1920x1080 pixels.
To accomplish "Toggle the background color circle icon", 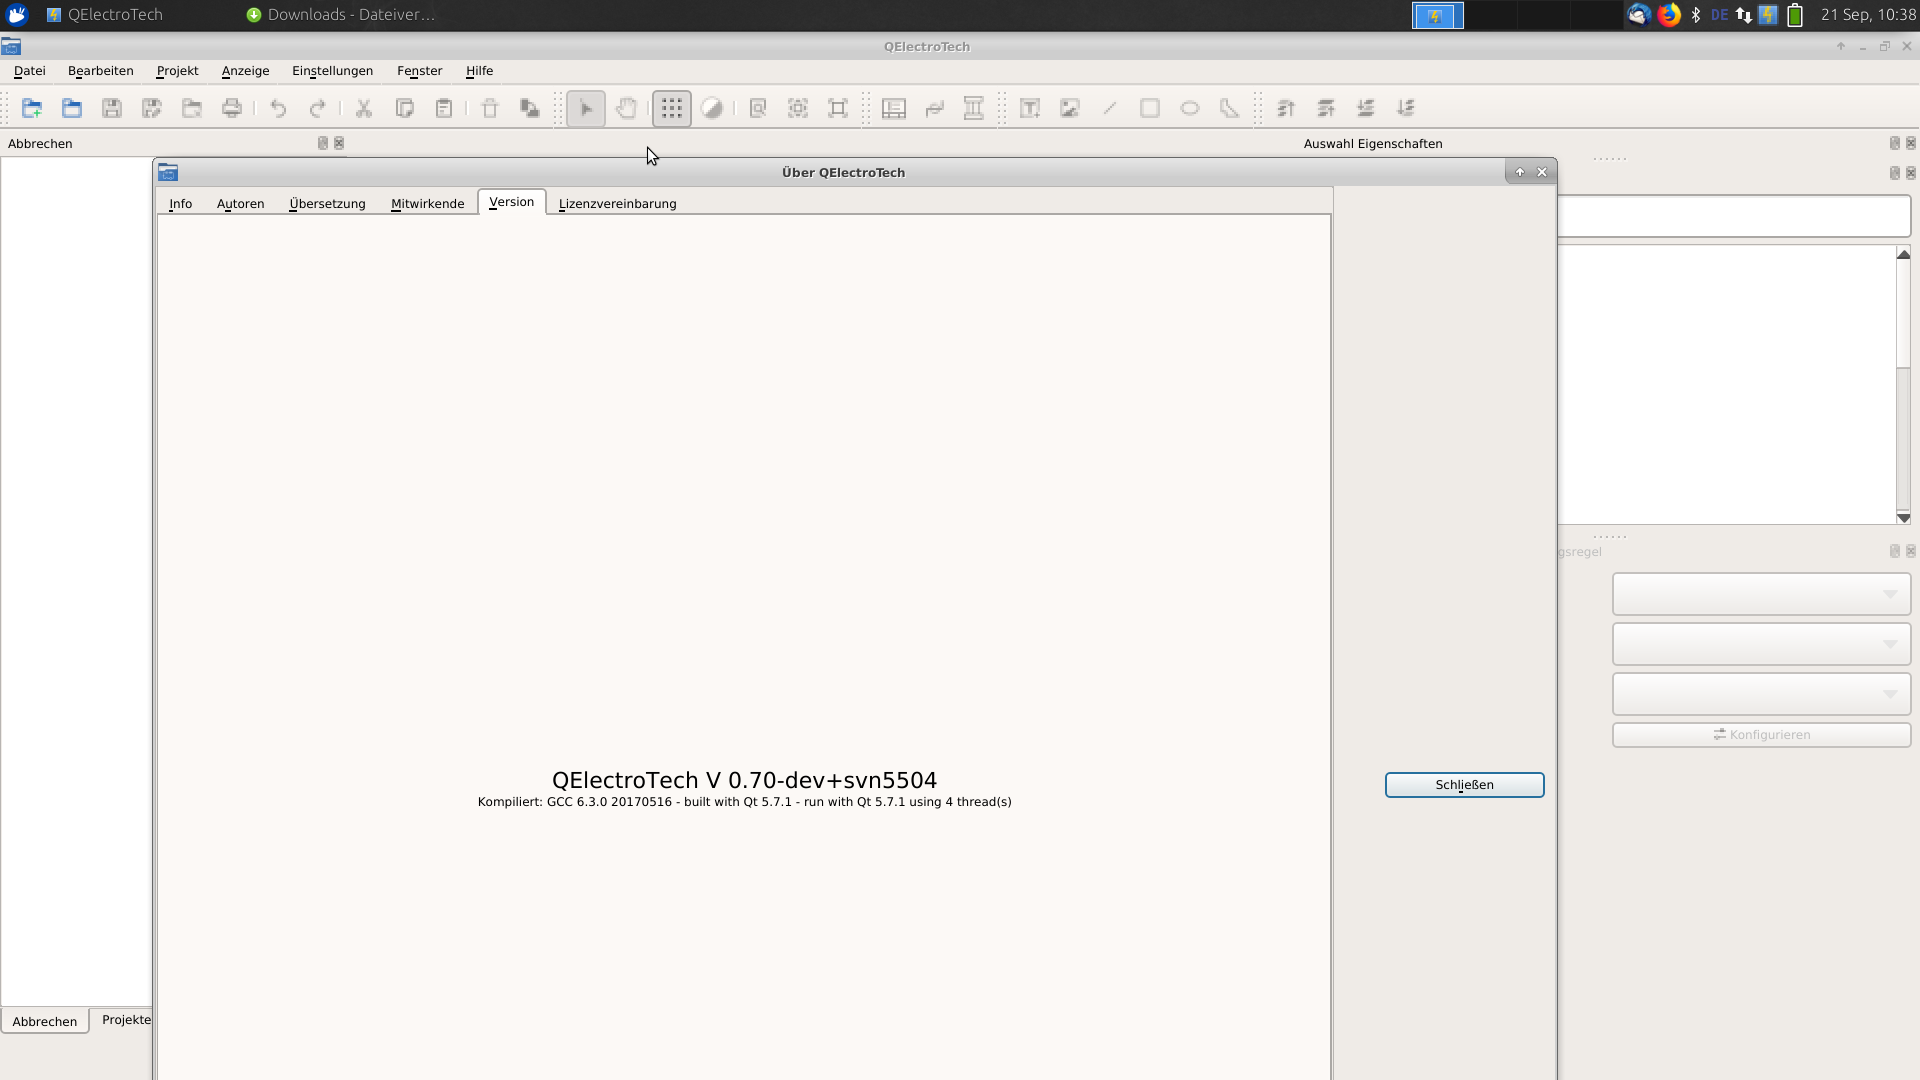I will 712,108.
